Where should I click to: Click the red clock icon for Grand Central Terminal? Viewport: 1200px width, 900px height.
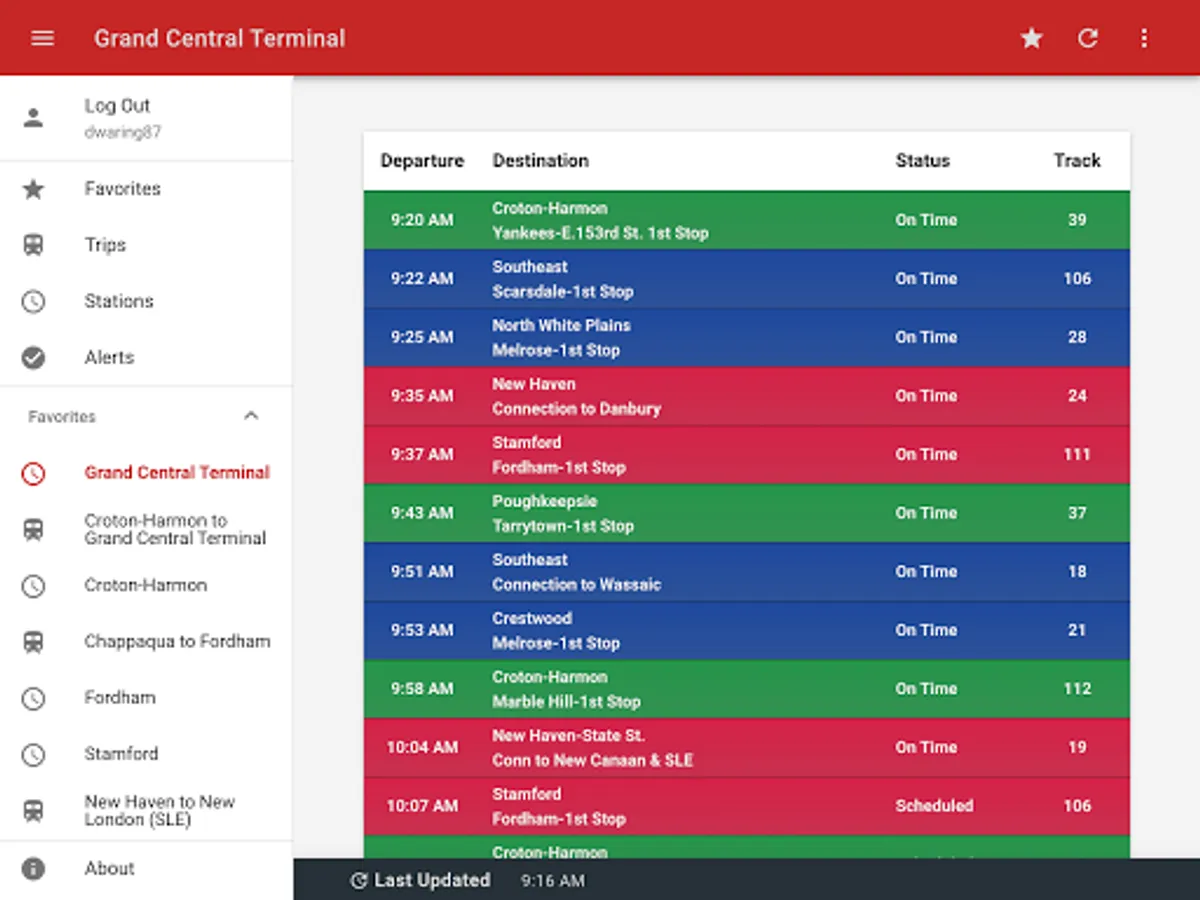33,473
